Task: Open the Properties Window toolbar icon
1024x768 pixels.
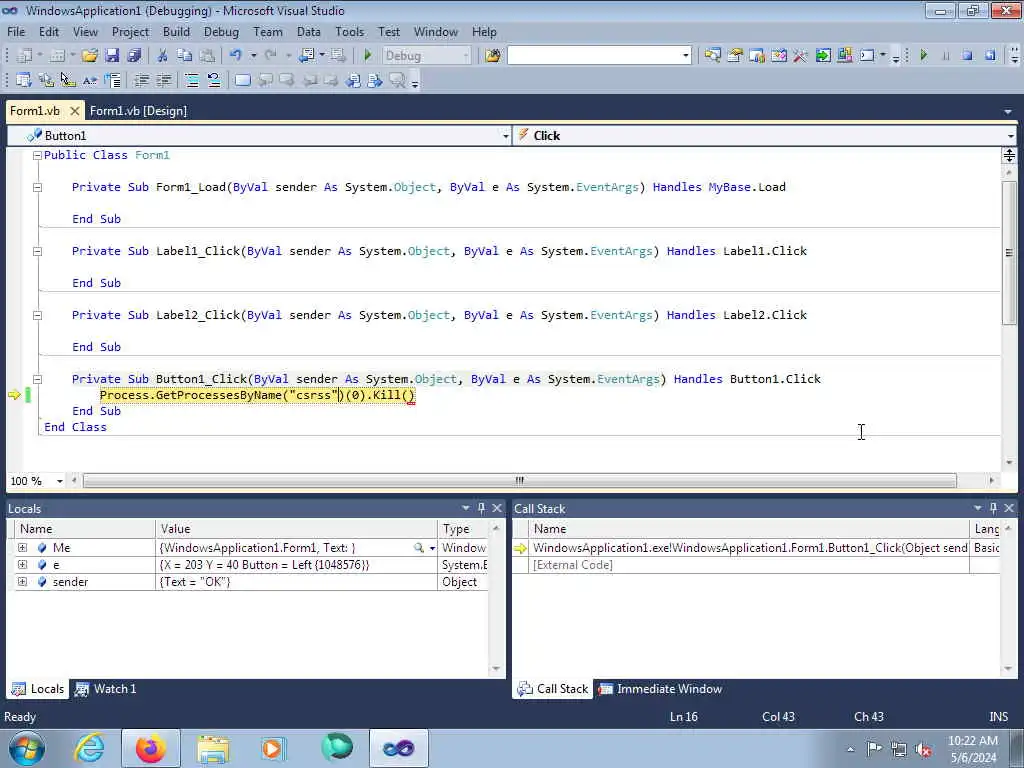Action: [735, 56]
